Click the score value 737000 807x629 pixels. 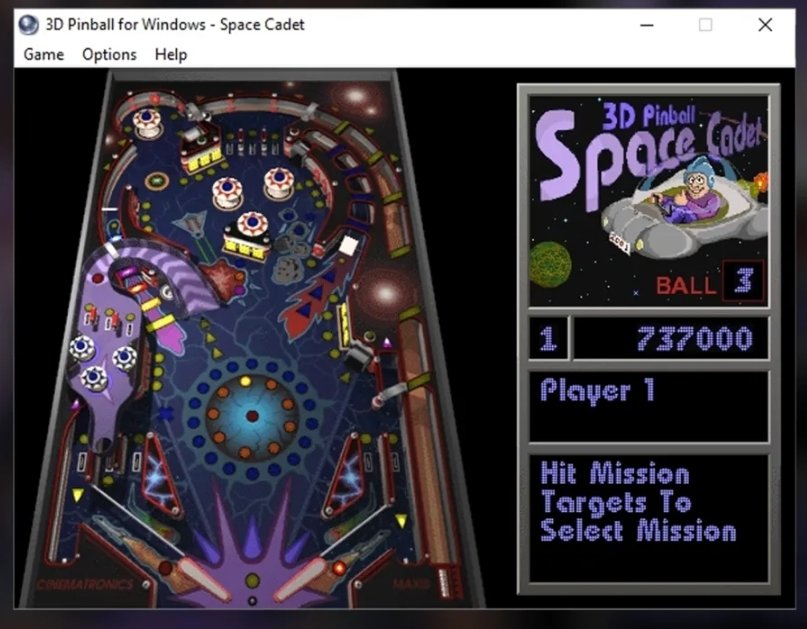pos(694,338)
